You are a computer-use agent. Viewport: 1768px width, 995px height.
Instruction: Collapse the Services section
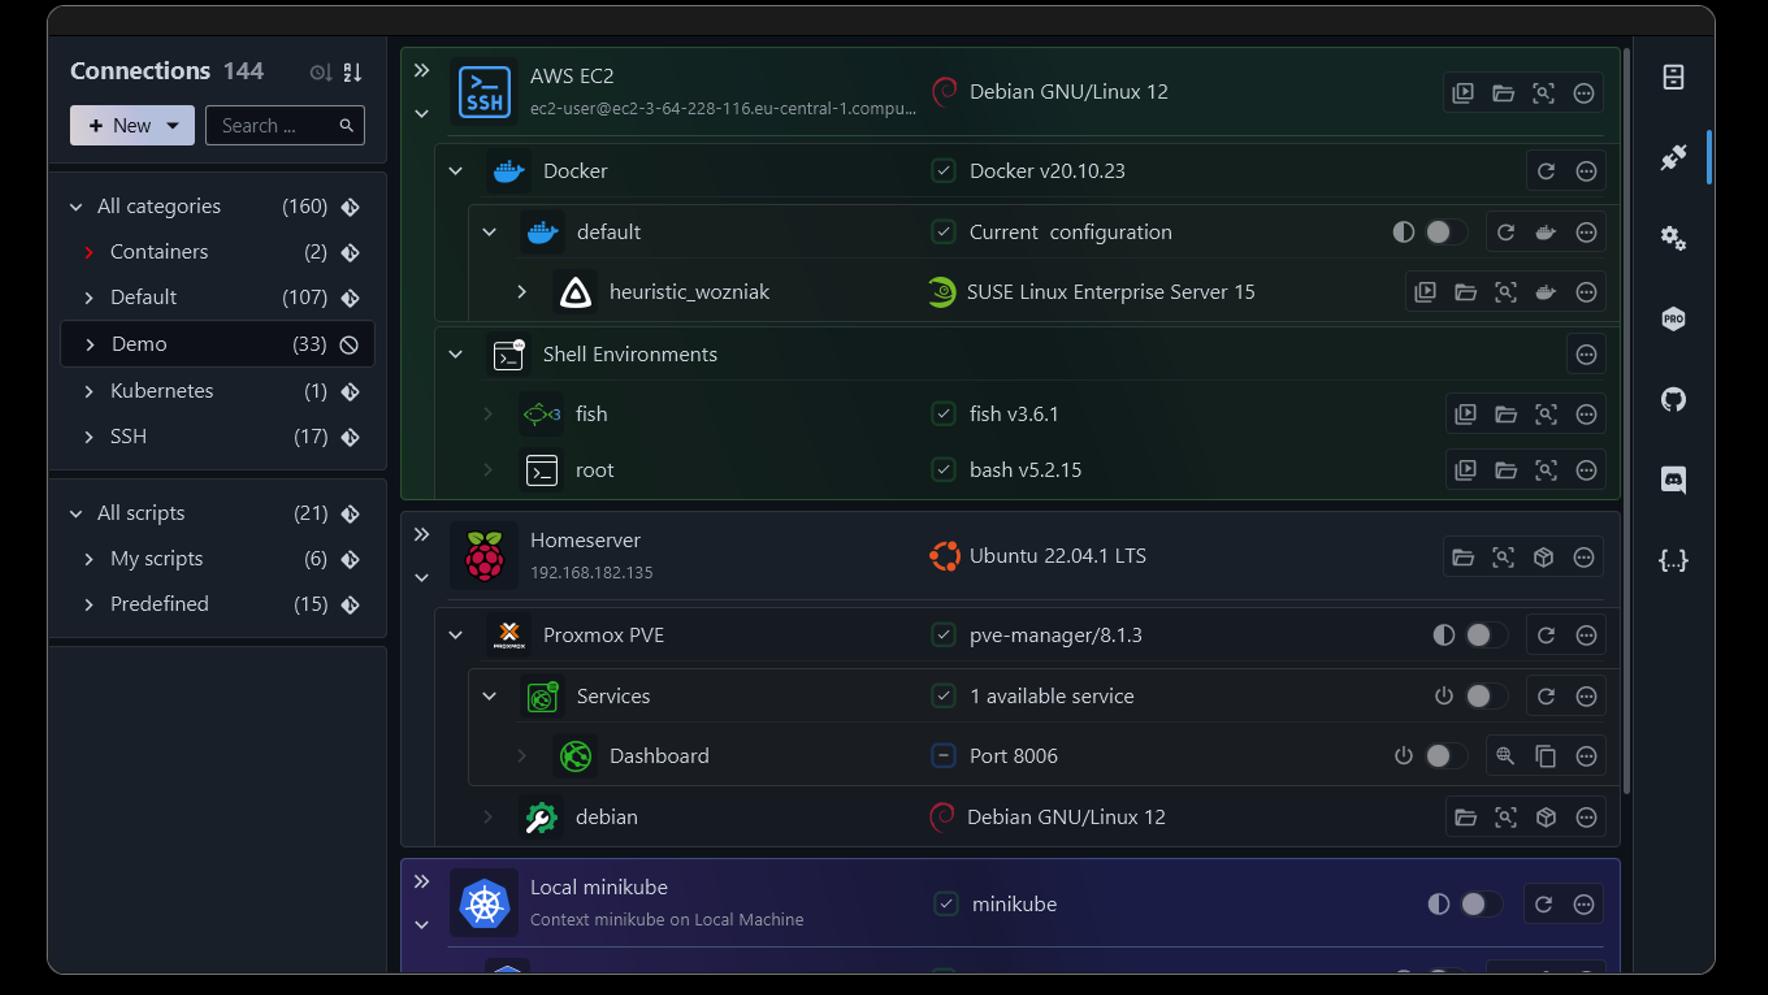tap(489, 696)
